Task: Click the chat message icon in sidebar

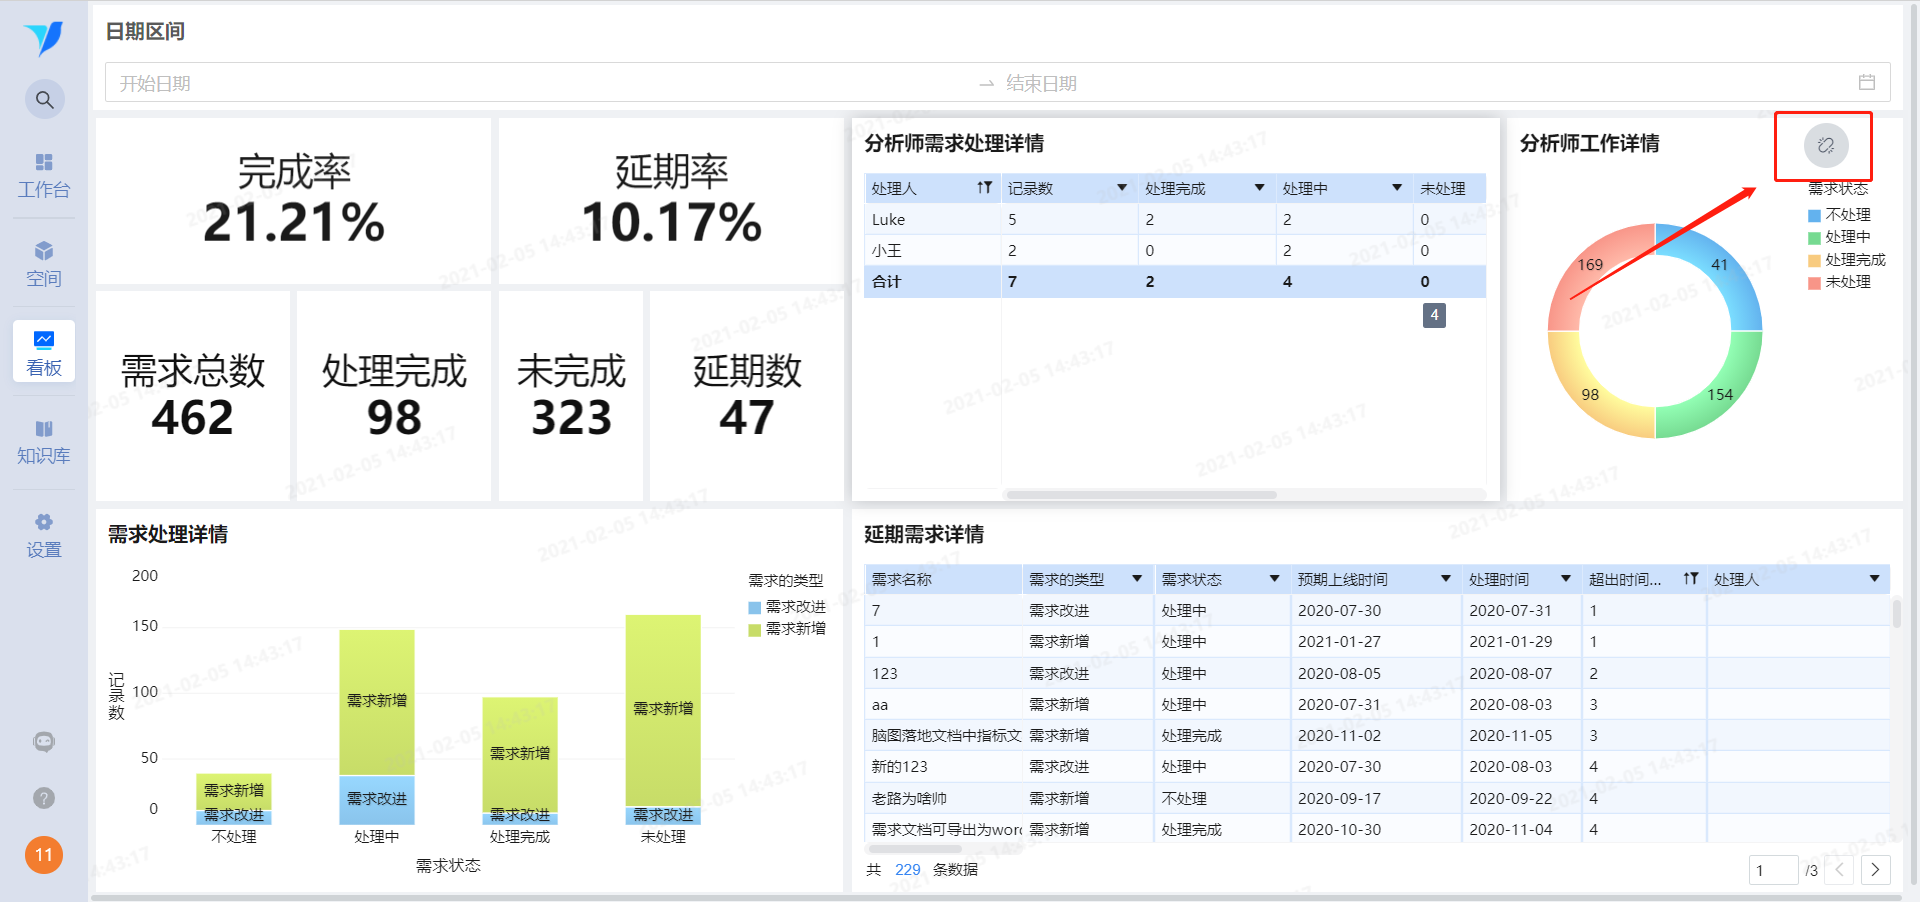Action: 44,742
